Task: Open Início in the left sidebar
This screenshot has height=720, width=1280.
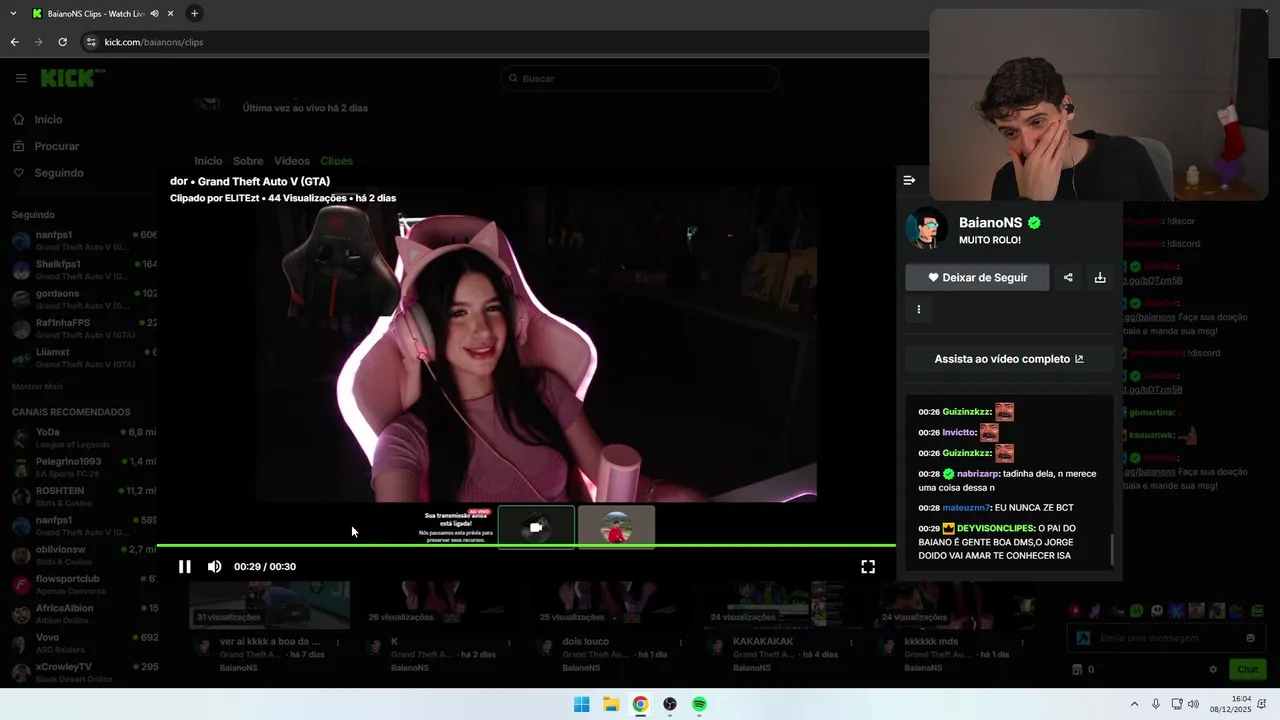Action: click(48, 120)
